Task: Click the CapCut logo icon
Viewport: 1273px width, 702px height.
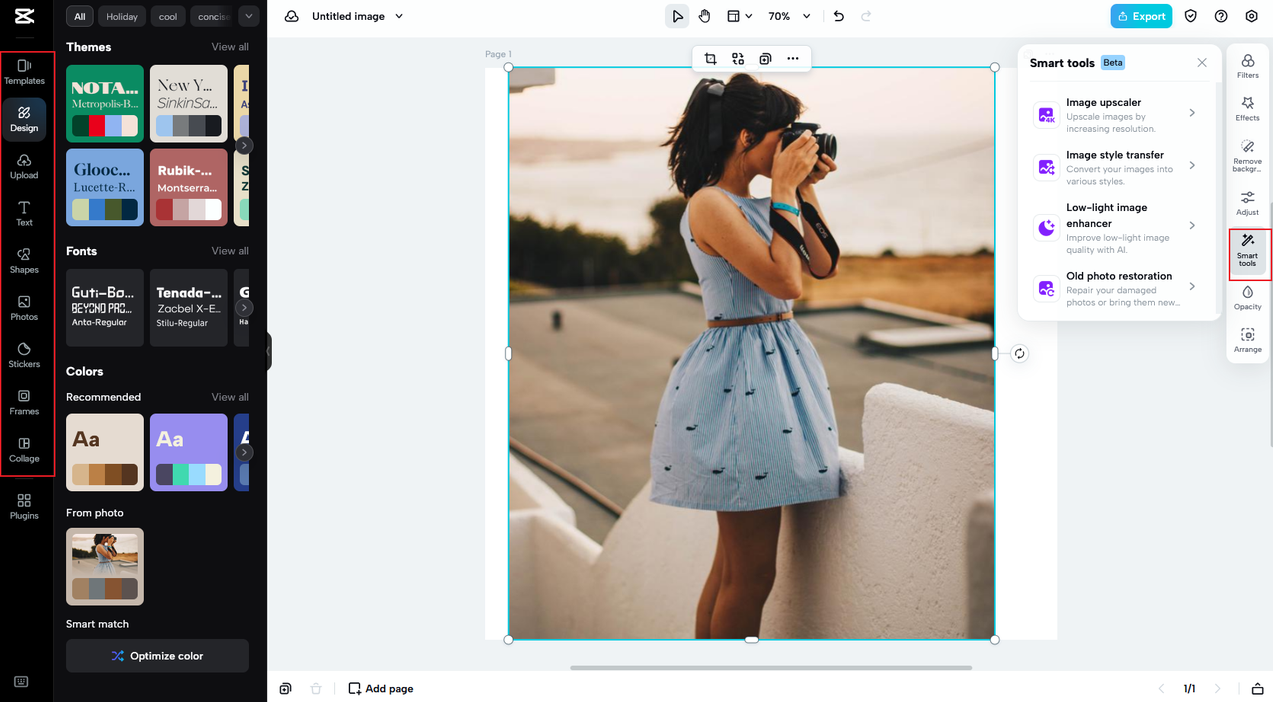Action: 24,16
